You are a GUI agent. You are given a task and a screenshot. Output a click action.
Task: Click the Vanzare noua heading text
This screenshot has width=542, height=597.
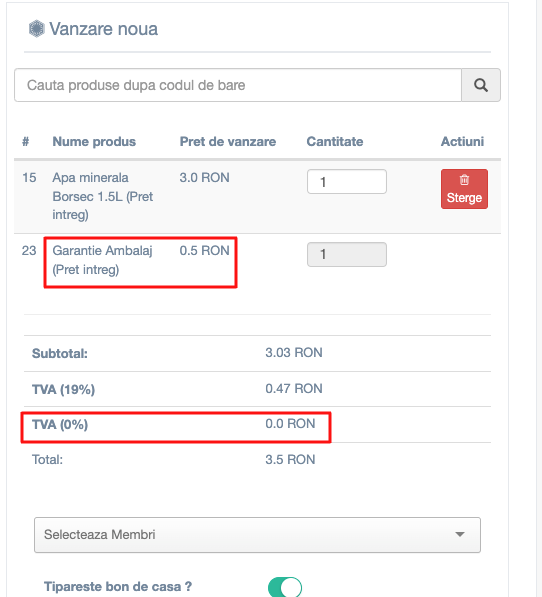pos(104,29)
